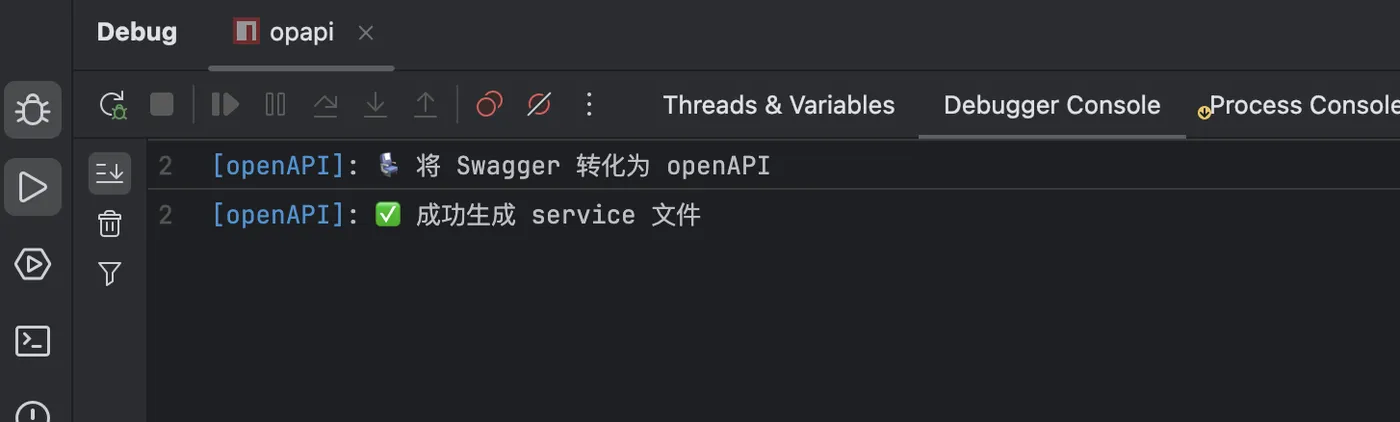
Task: Select the Debugger Console tab
Action: (1052, 105)
